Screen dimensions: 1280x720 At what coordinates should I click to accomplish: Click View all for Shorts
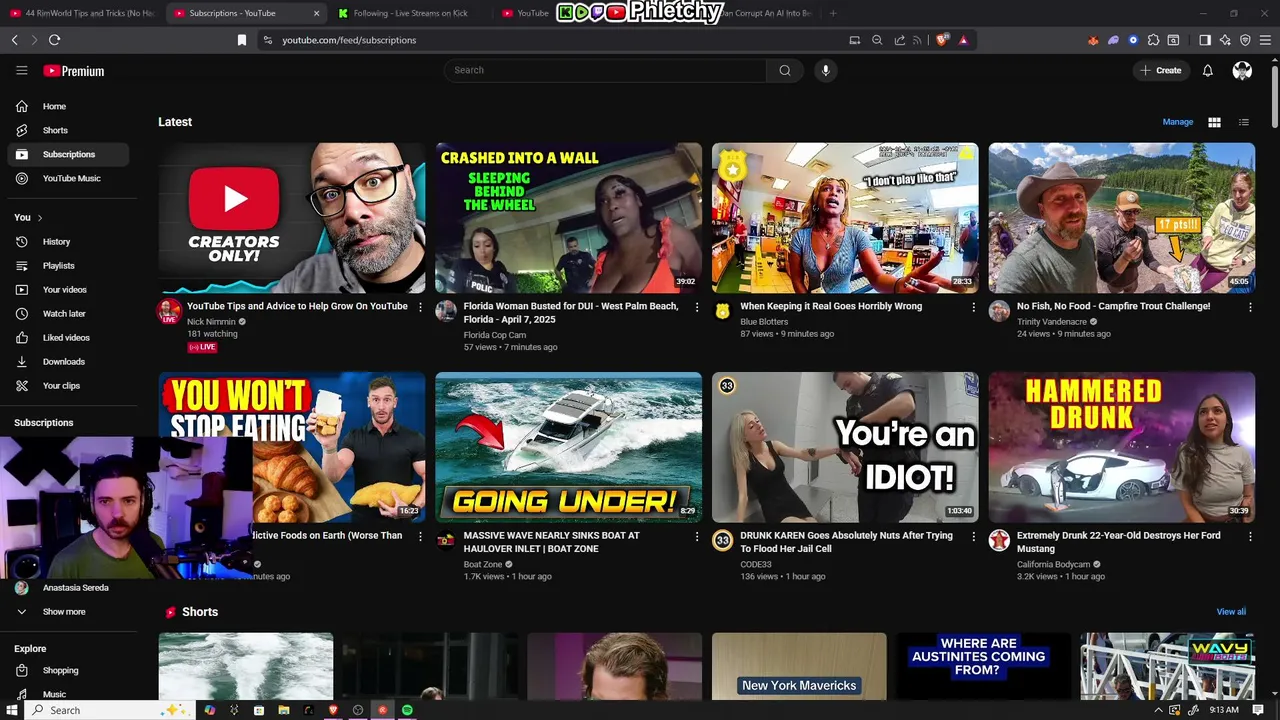pos(1231,612)
